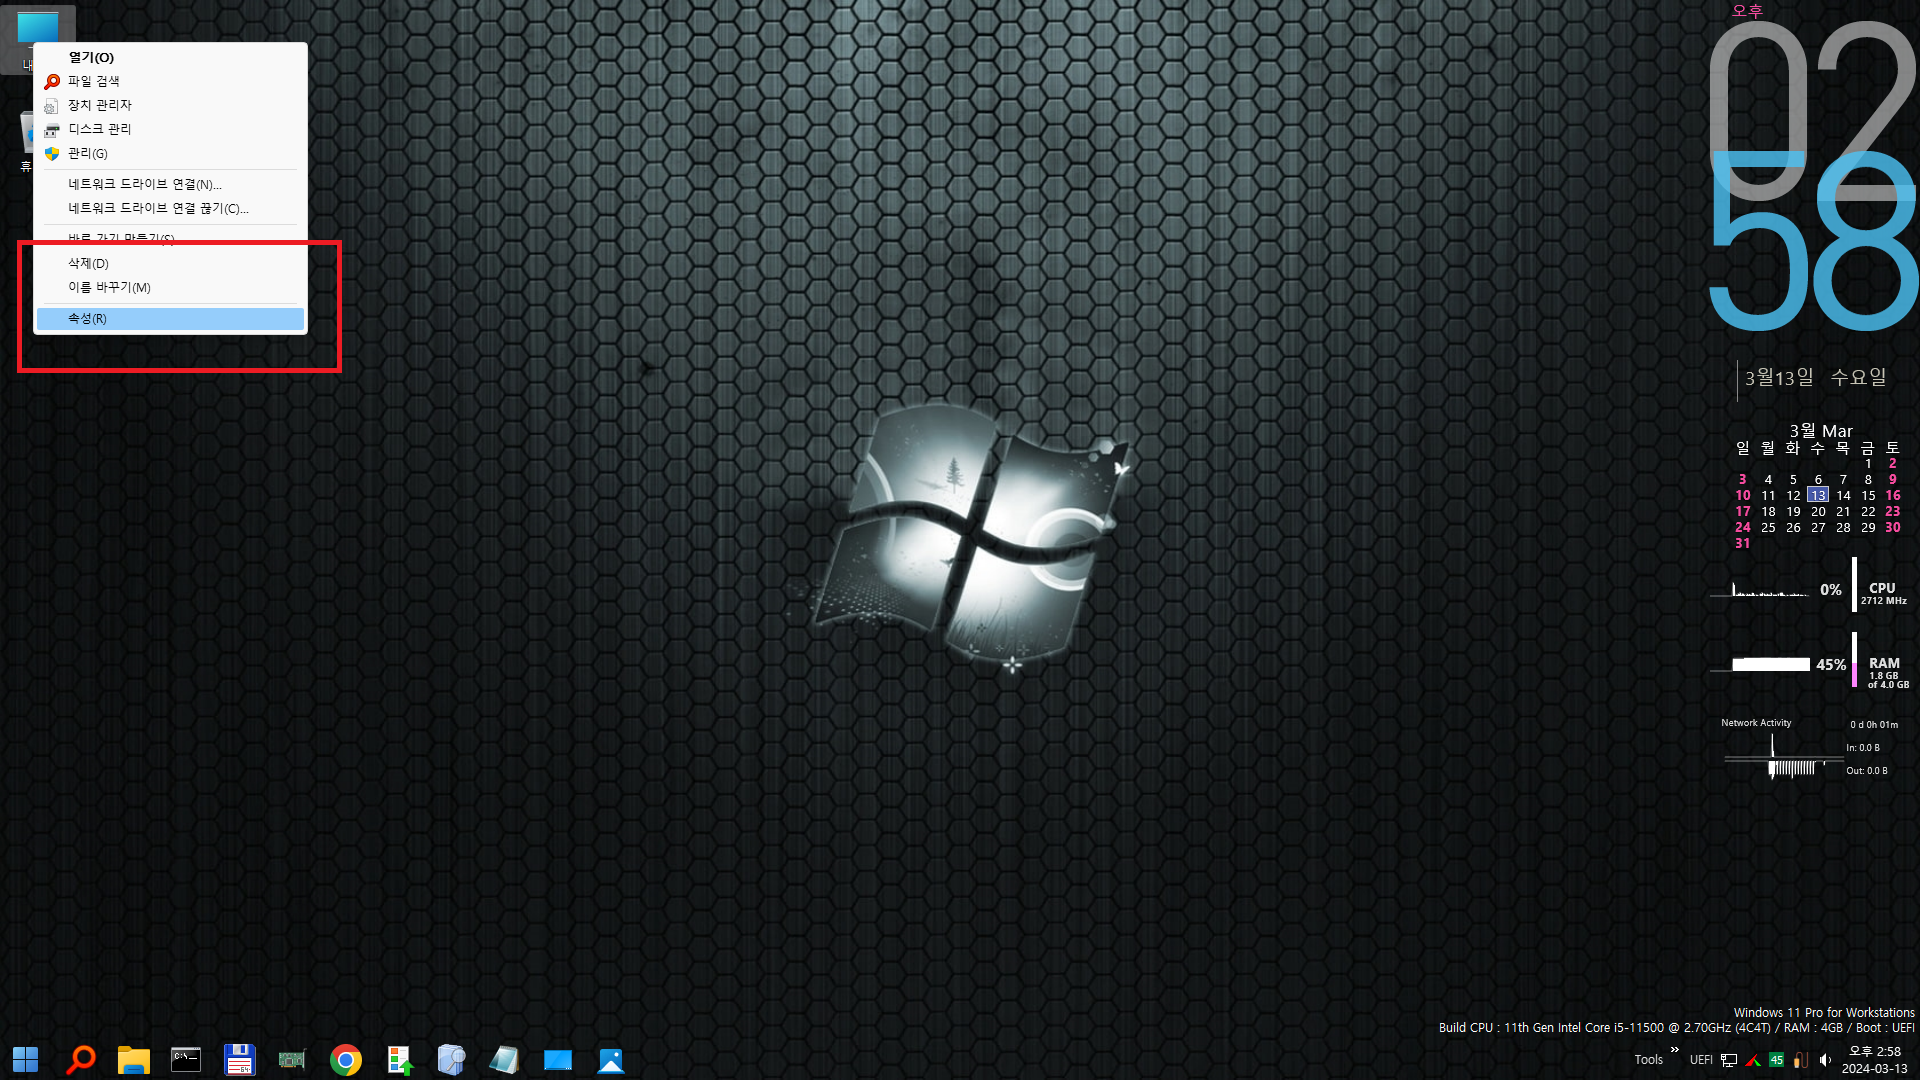The image size is (1920, 1080).
Task: Select 네트워크 드라이브 연결 끊기(C)... menu entry
Action: (x=170, y=208)
